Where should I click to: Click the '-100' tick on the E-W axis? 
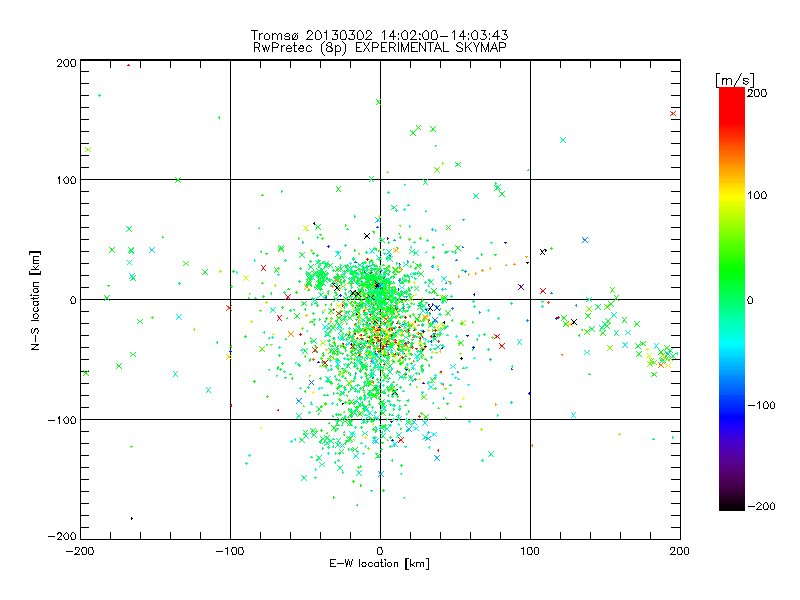pos(230,551)
